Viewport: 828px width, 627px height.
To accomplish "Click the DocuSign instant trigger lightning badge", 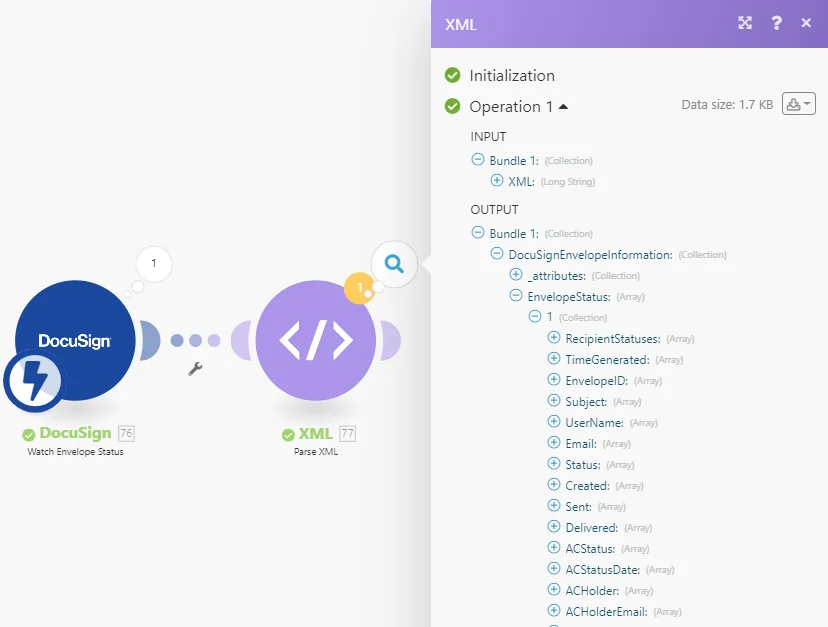I will coord(34,380).
